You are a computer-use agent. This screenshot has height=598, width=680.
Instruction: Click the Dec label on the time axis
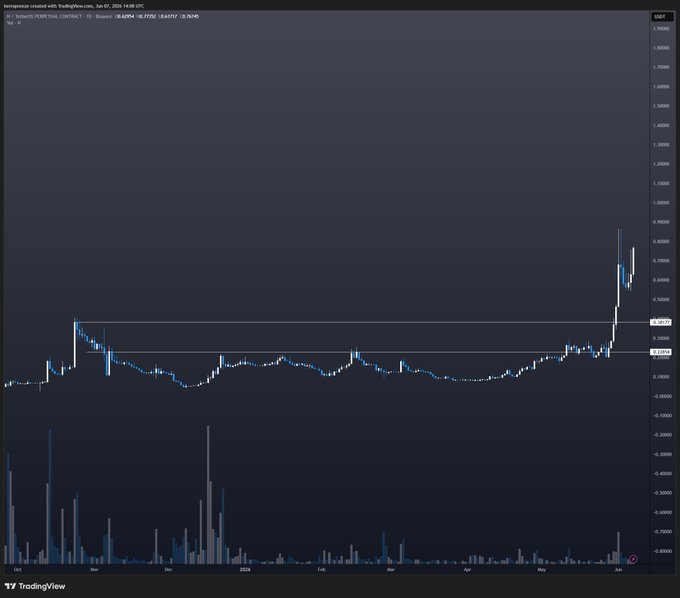click(168, 569)
